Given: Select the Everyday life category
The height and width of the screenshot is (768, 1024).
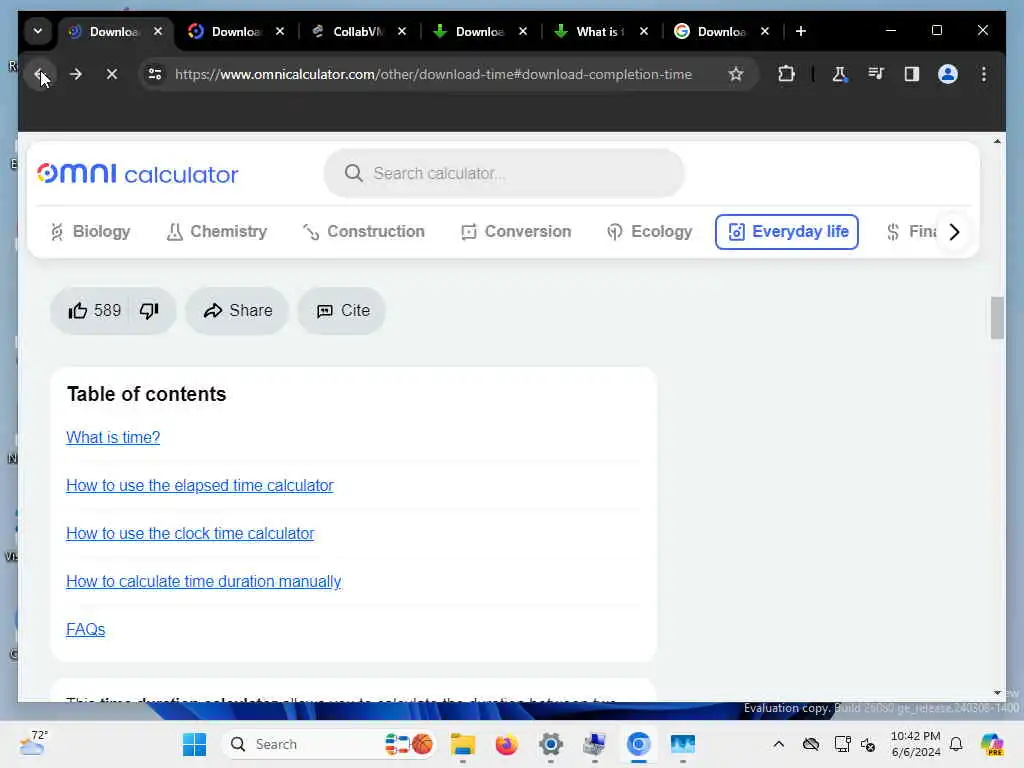Looking at the screenshot, I should [787, 231].
